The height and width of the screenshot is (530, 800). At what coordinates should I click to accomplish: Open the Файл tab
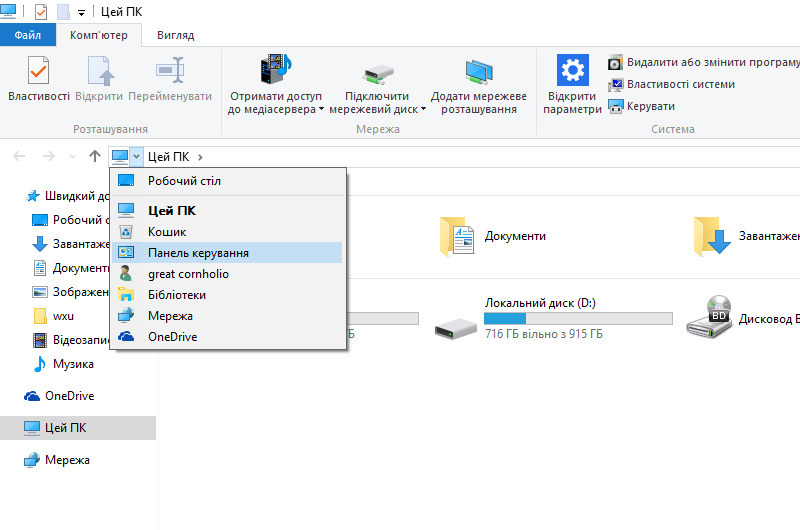coord(28,35)
